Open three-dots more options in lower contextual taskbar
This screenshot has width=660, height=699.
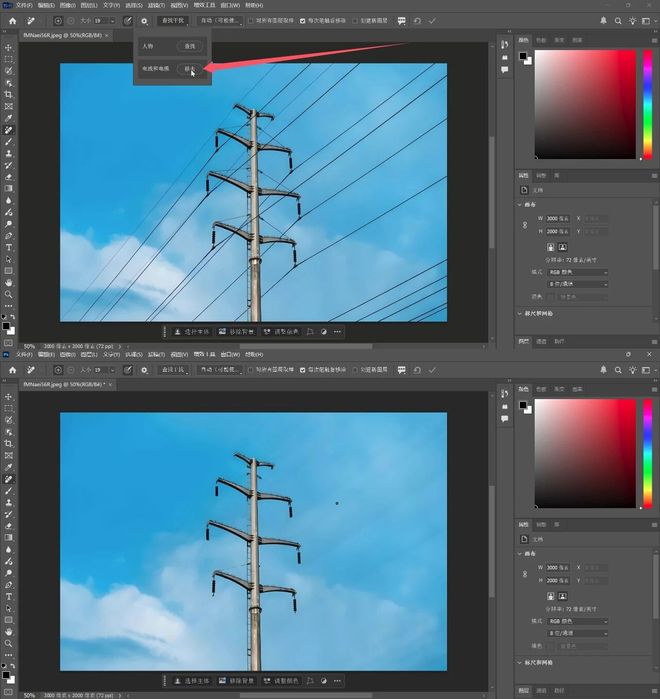[337, 681]
